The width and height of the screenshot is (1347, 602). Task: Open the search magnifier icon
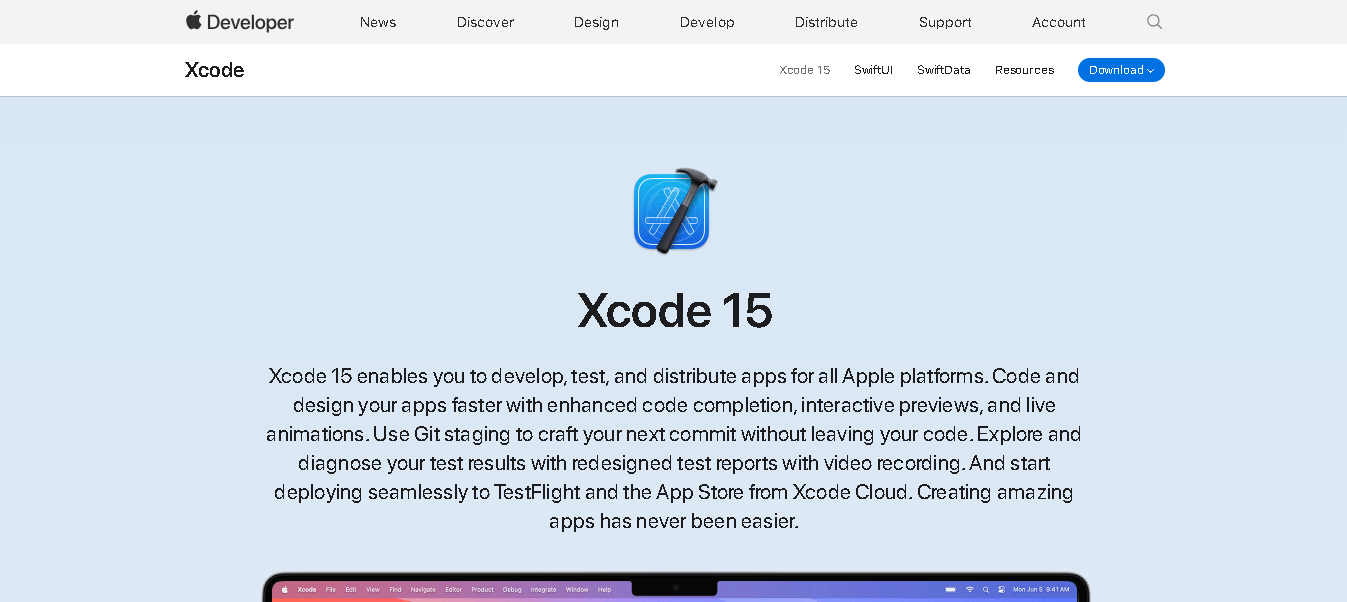1154,22
